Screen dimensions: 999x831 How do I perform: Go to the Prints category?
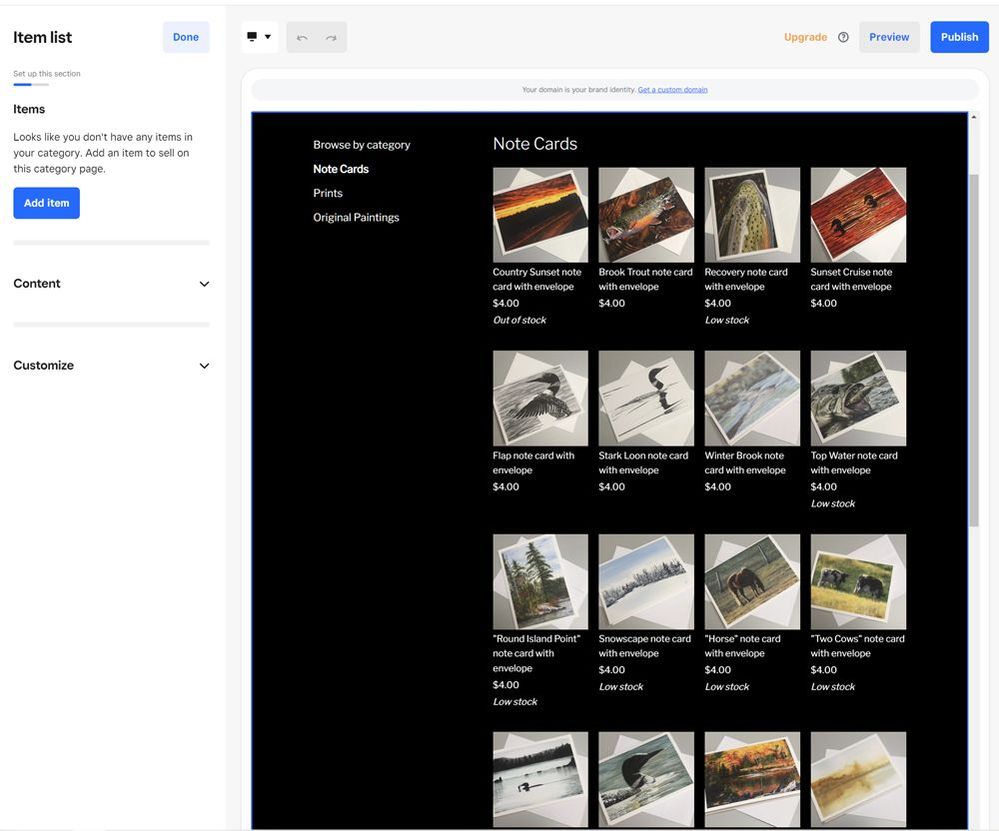(x=328, y=193)
